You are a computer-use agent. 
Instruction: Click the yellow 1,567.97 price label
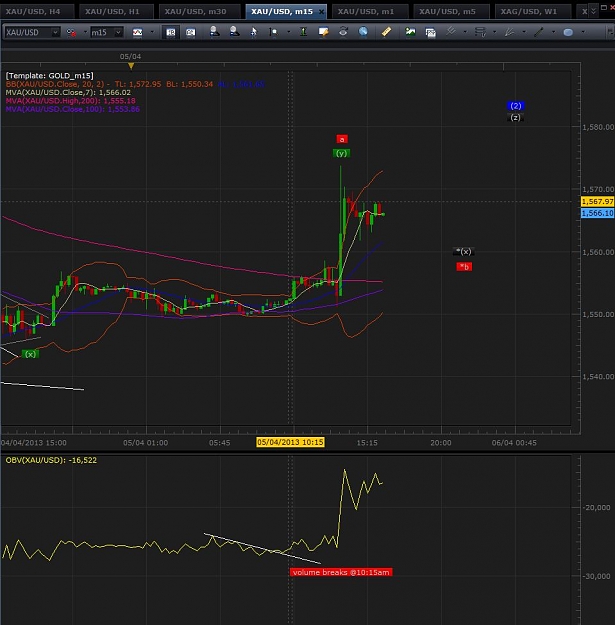(597, 201)
